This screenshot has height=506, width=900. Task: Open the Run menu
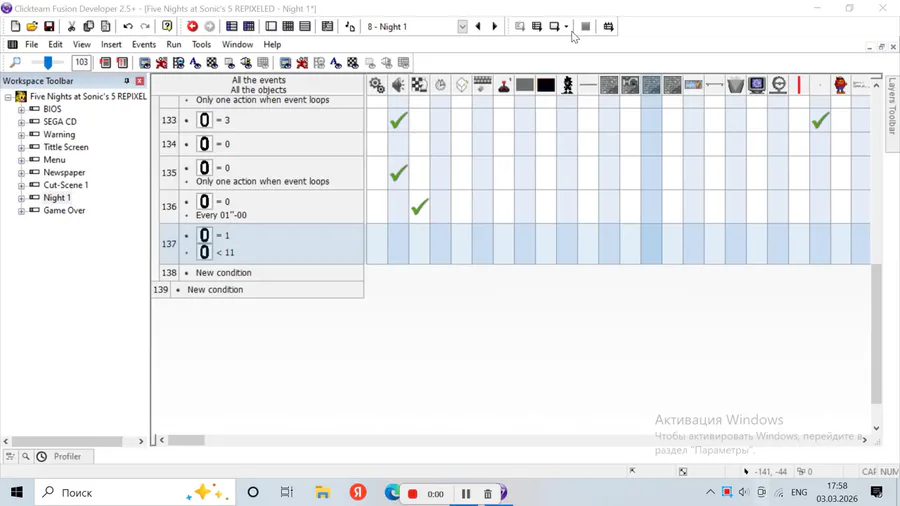click(173, 44)
